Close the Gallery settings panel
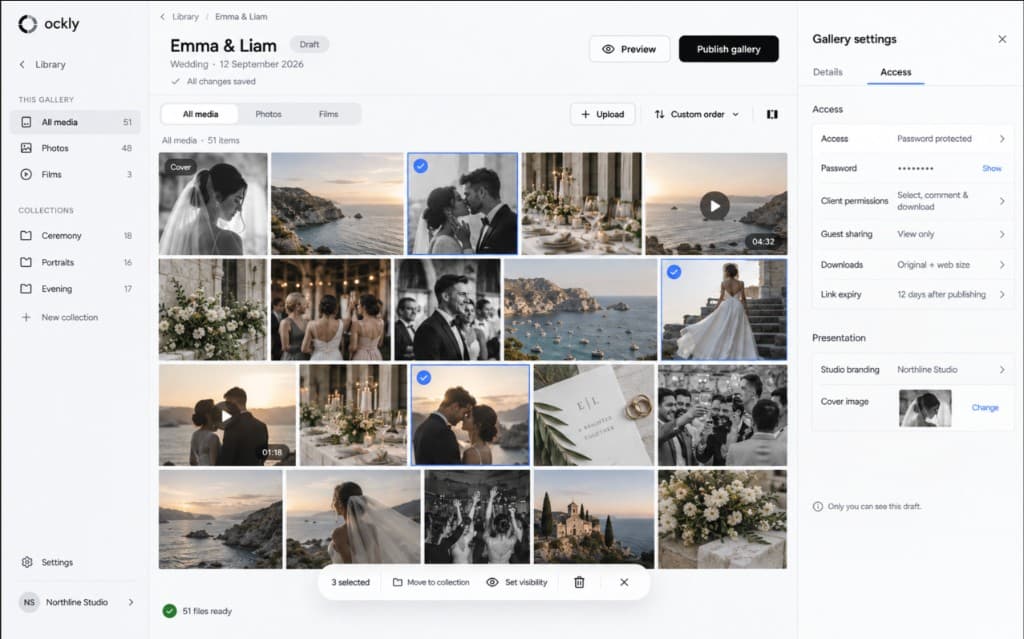1024x639 pixels. [1002, 39]
